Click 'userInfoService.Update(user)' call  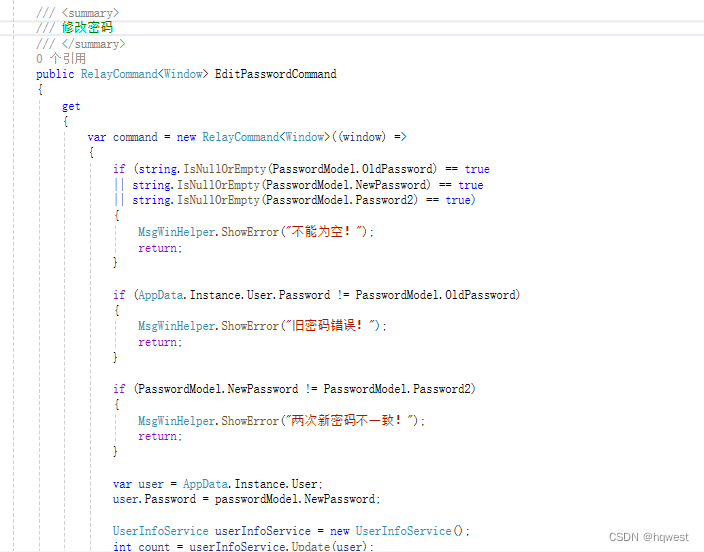[278, 546]
